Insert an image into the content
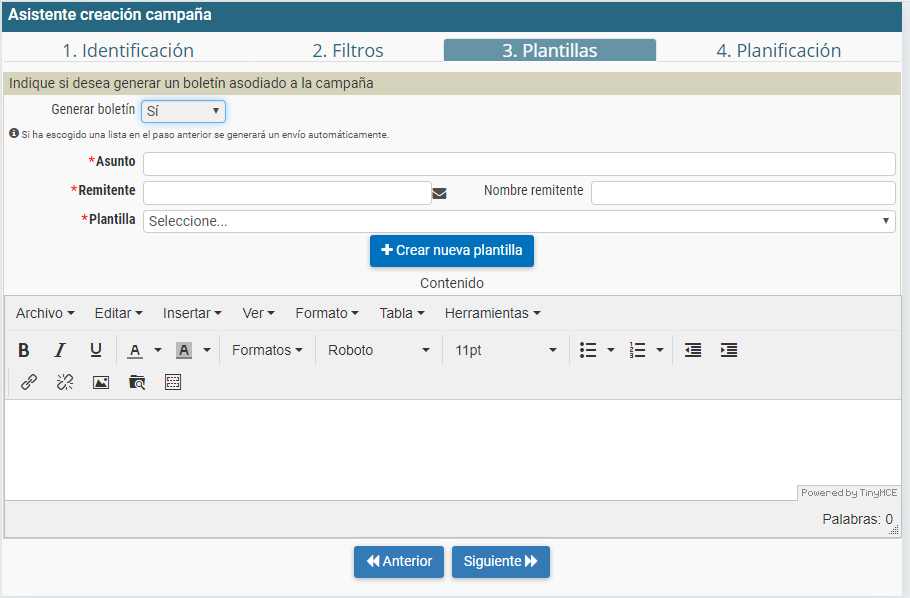 tap(101, 382)
